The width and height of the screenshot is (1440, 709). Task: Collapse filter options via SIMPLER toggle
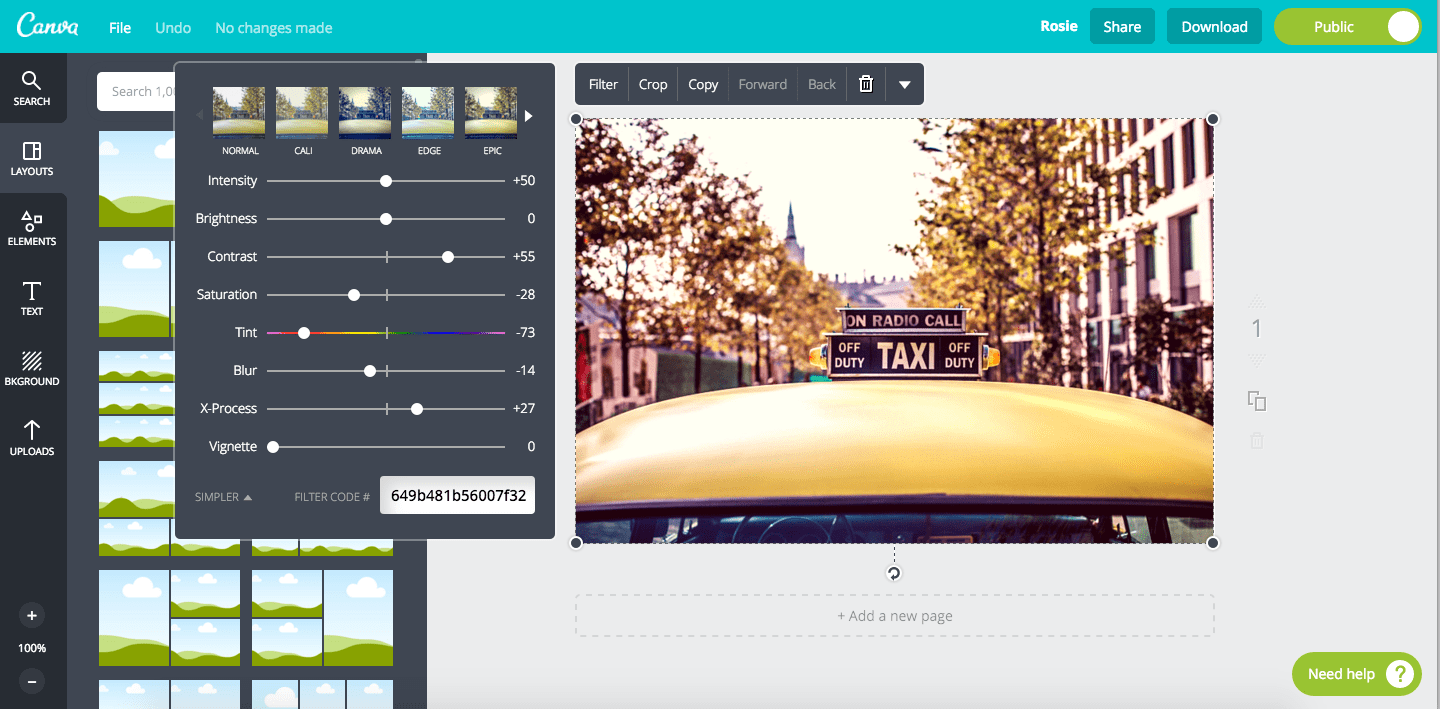point(222,495)
